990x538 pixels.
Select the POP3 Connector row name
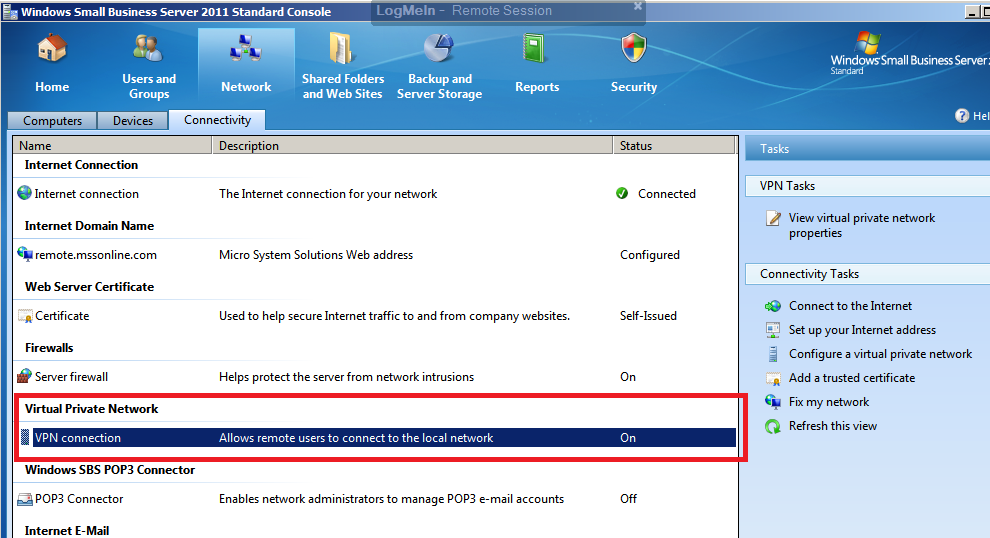(x=79, y=499)
